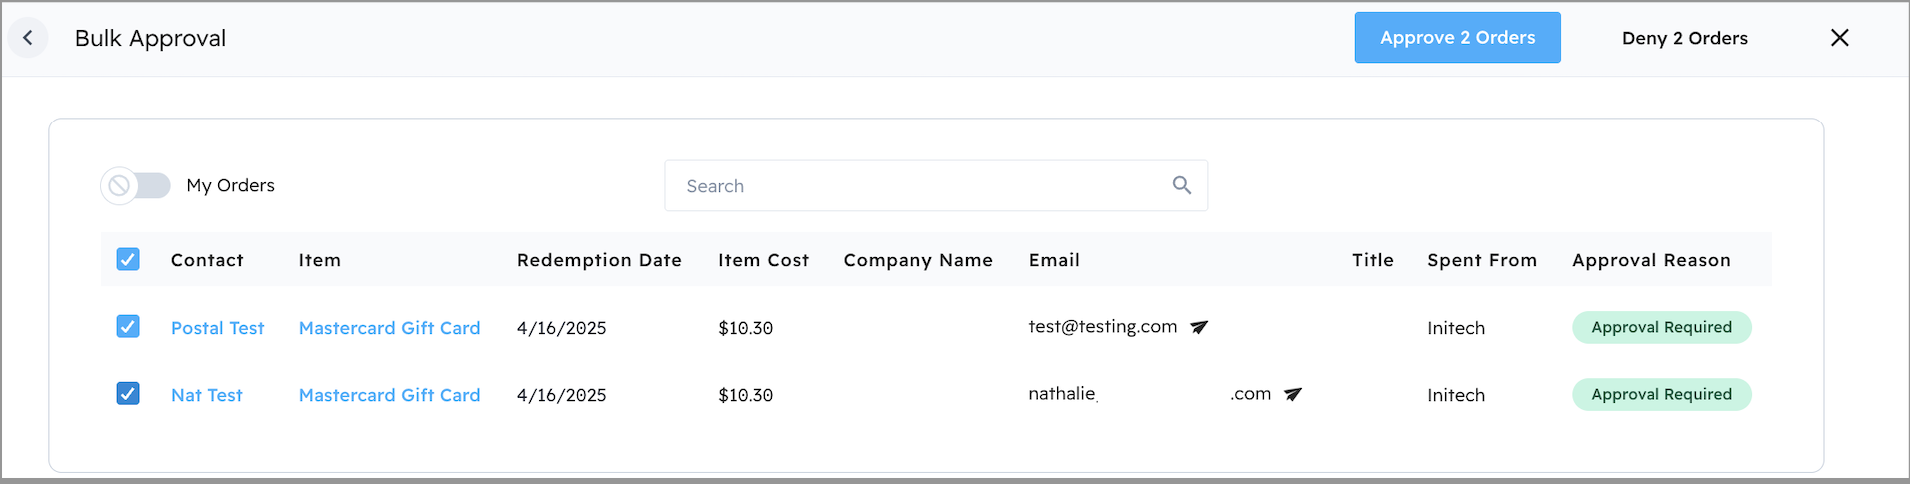Click Approval Required badge in Postal Test row
The image size is (1910, 484).
pos(1661,327)
